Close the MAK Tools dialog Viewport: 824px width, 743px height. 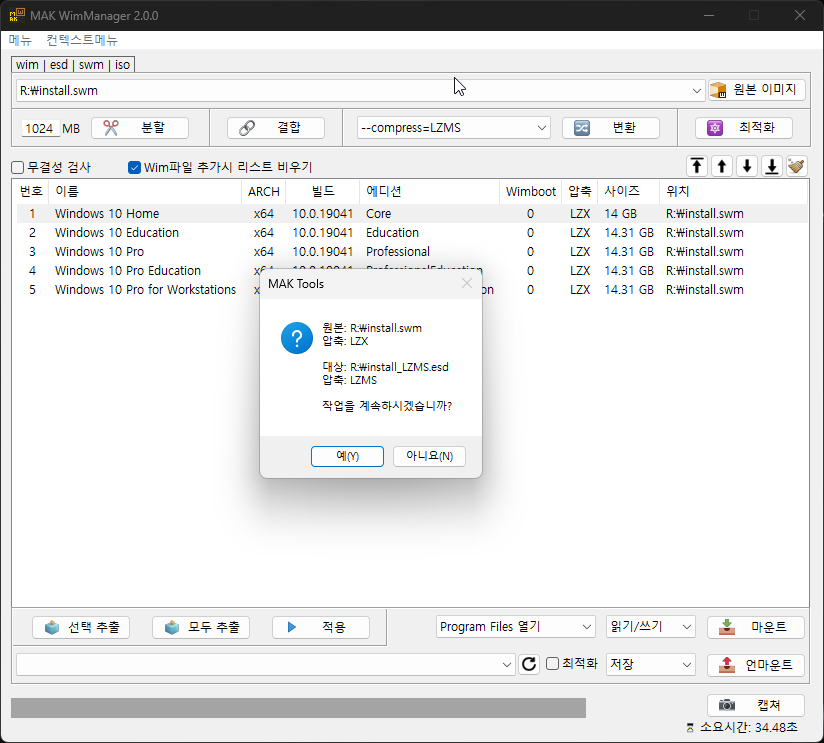[x=467, y=284]
